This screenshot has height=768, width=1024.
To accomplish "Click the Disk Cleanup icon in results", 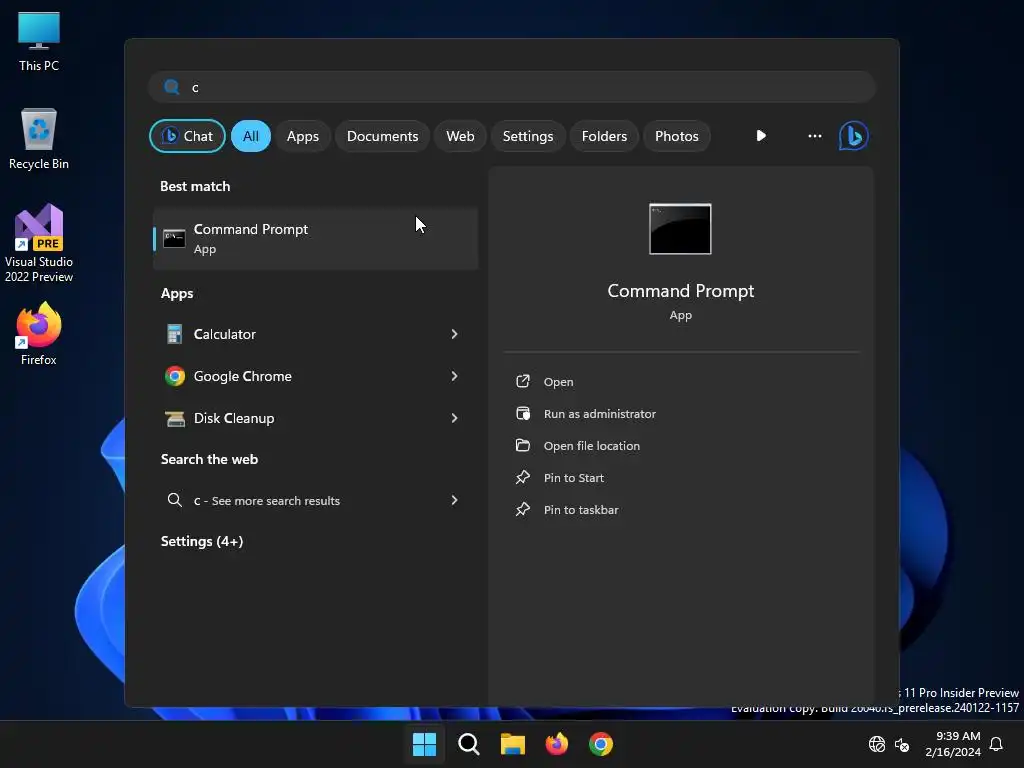I will click(x=175, y=418).
